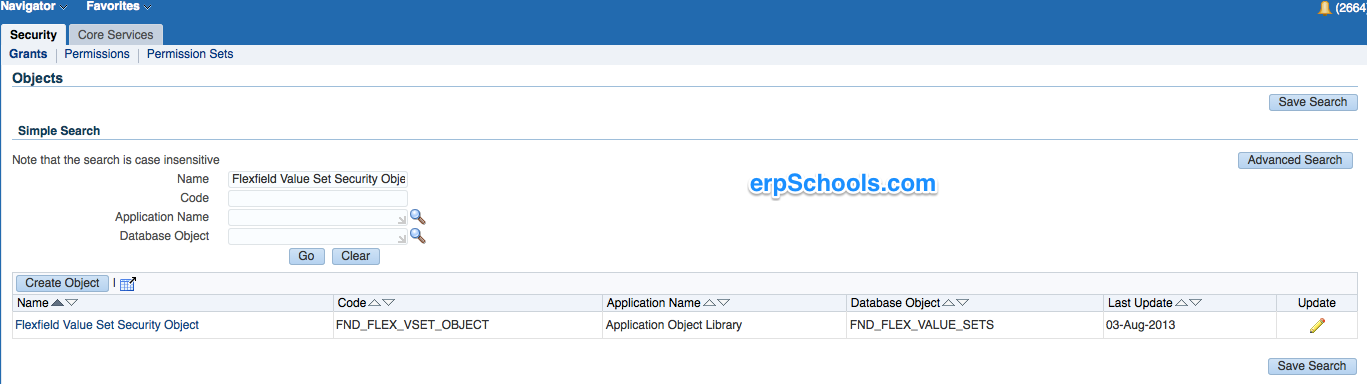Switch to the Core Services tab
This screenshot has width=1367, height=384.
(x=116, y=35)
